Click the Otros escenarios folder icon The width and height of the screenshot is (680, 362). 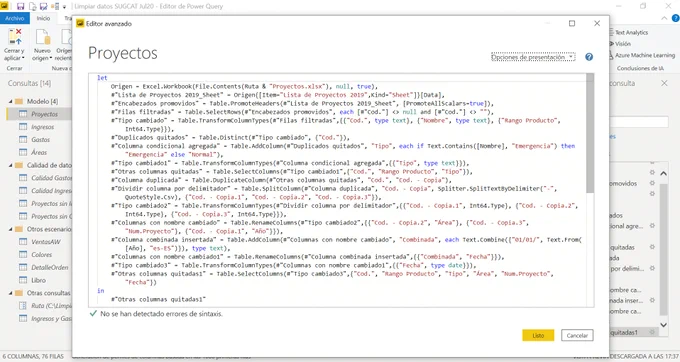(19, 229)
